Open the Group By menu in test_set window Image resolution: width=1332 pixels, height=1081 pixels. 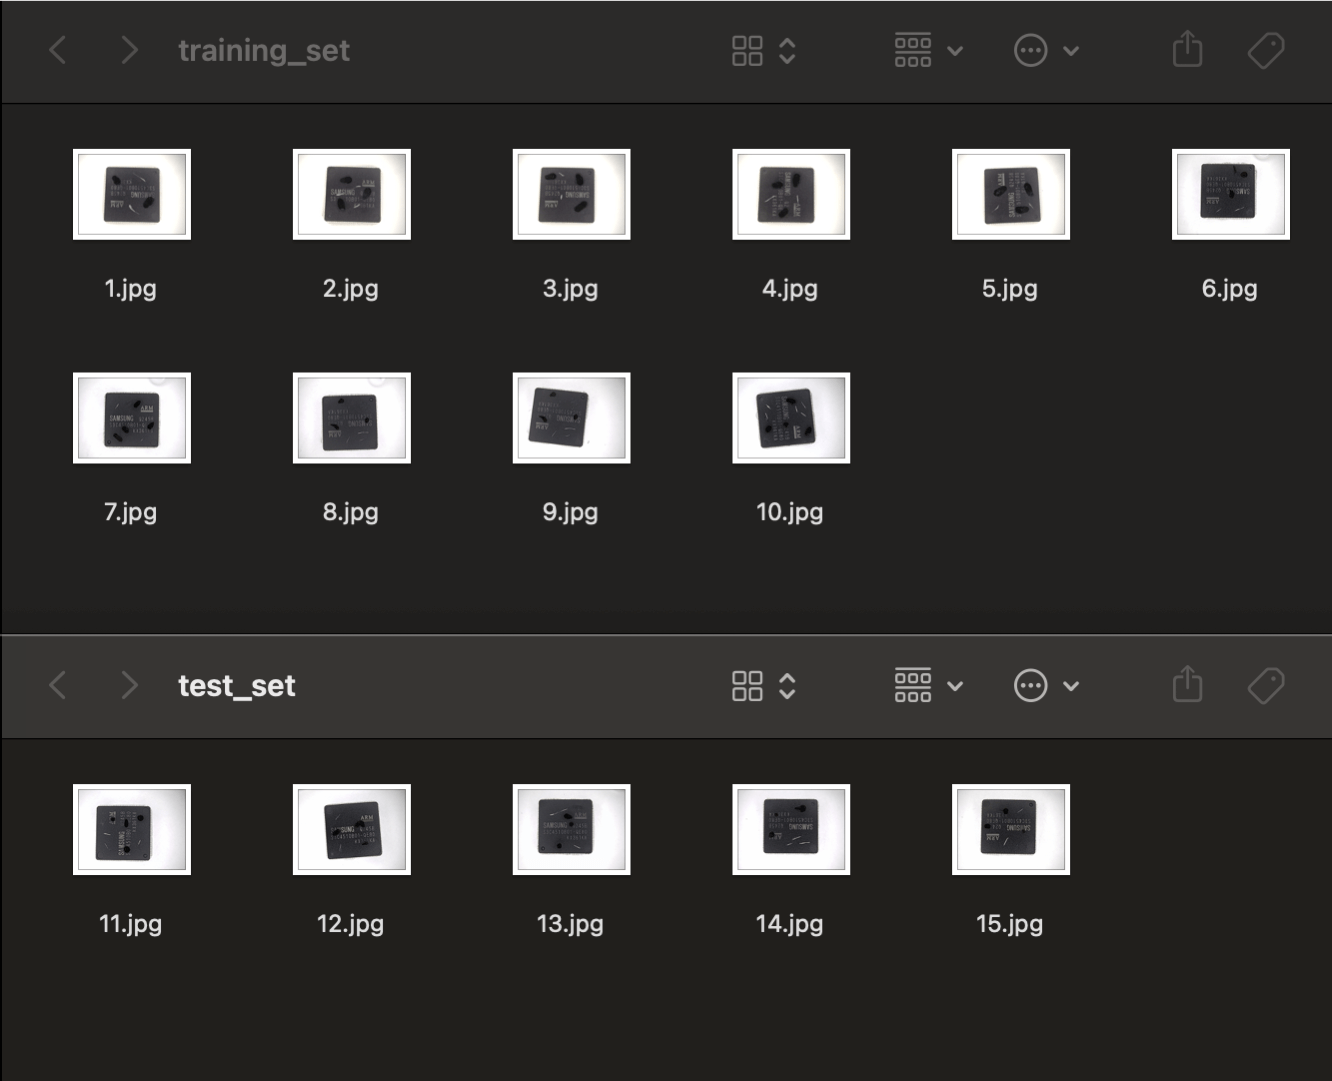(928, 686)
